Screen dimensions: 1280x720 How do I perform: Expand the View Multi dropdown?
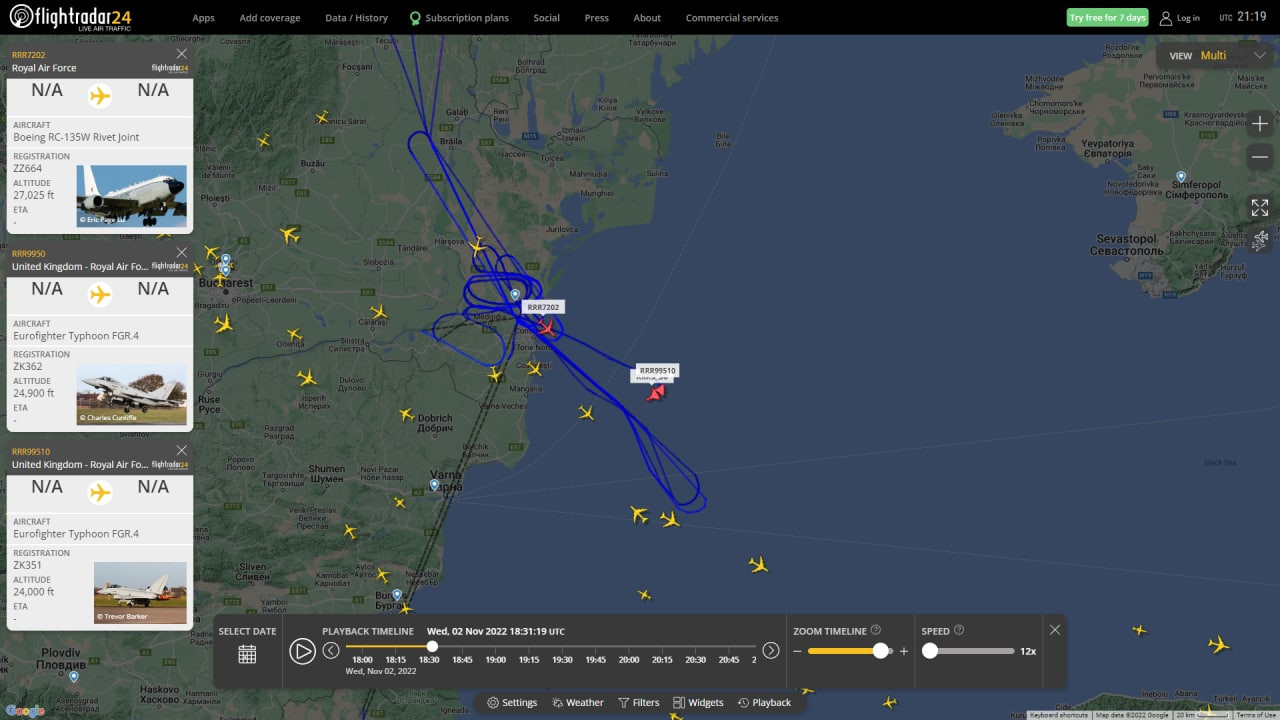click(x=1259, y=56)
